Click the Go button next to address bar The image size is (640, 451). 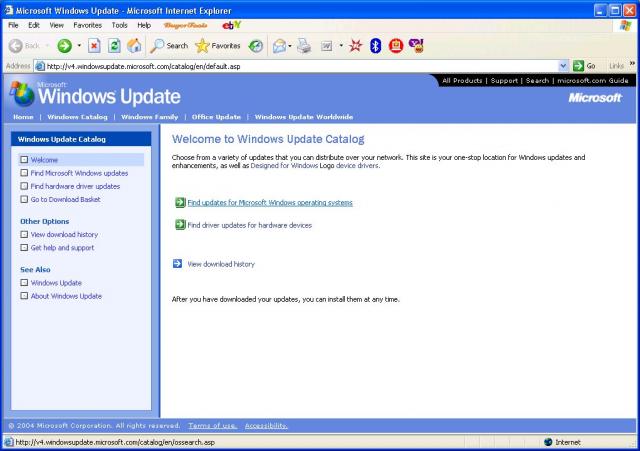click(x=584, y=66)
